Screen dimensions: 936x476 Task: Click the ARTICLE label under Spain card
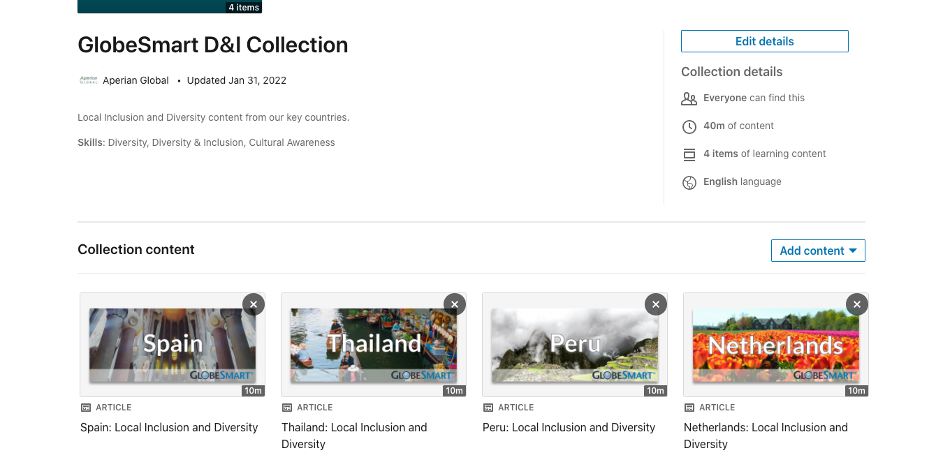coord(113,407)
